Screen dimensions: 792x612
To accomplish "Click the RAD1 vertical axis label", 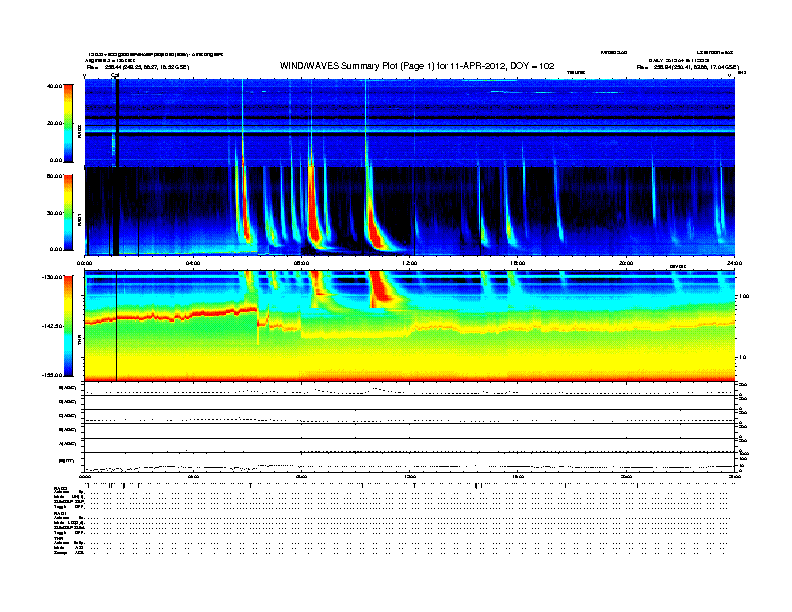I will click(79, 220).
